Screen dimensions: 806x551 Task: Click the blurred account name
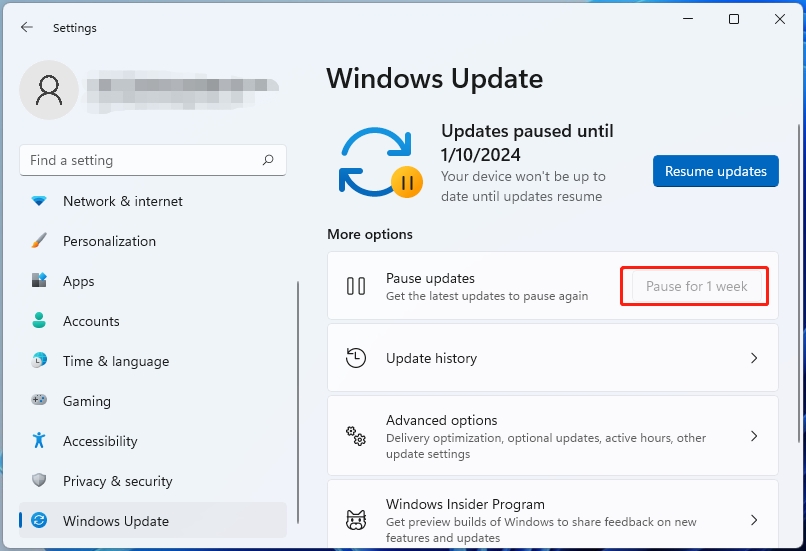(x=182, y=90)
